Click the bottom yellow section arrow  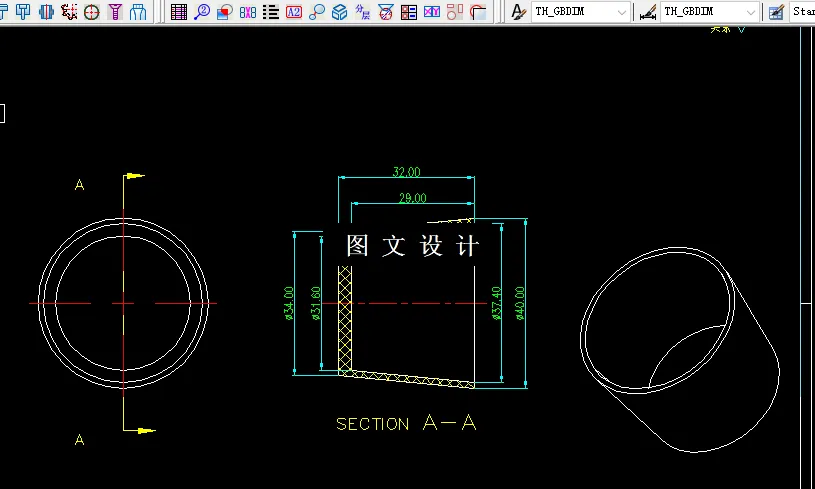click(146, 430)
